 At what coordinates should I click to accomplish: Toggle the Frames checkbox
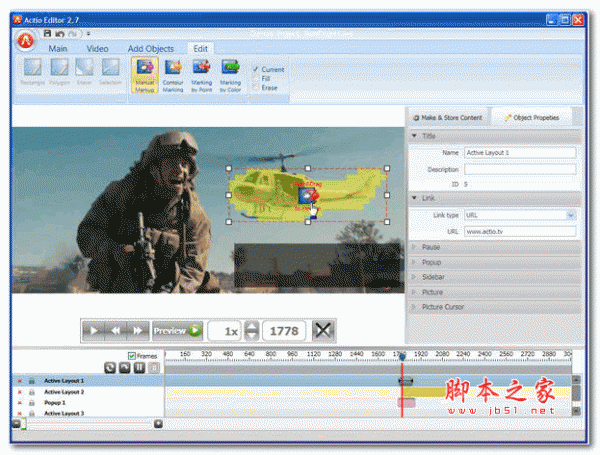[132, 356]
